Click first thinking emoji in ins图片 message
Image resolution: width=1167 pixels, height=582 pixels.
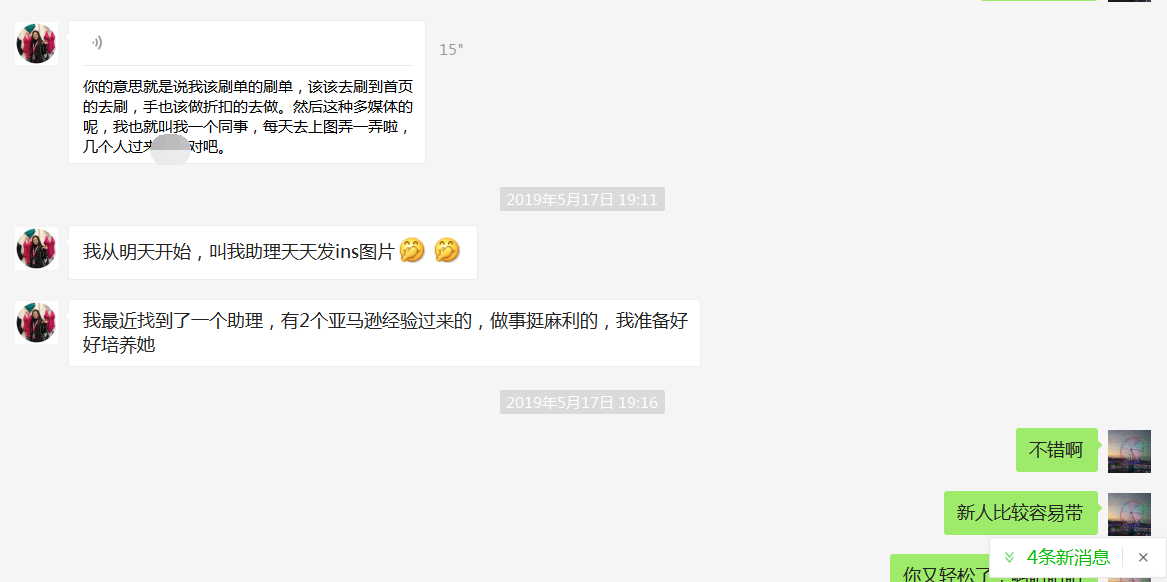click(x=412, y=251)
